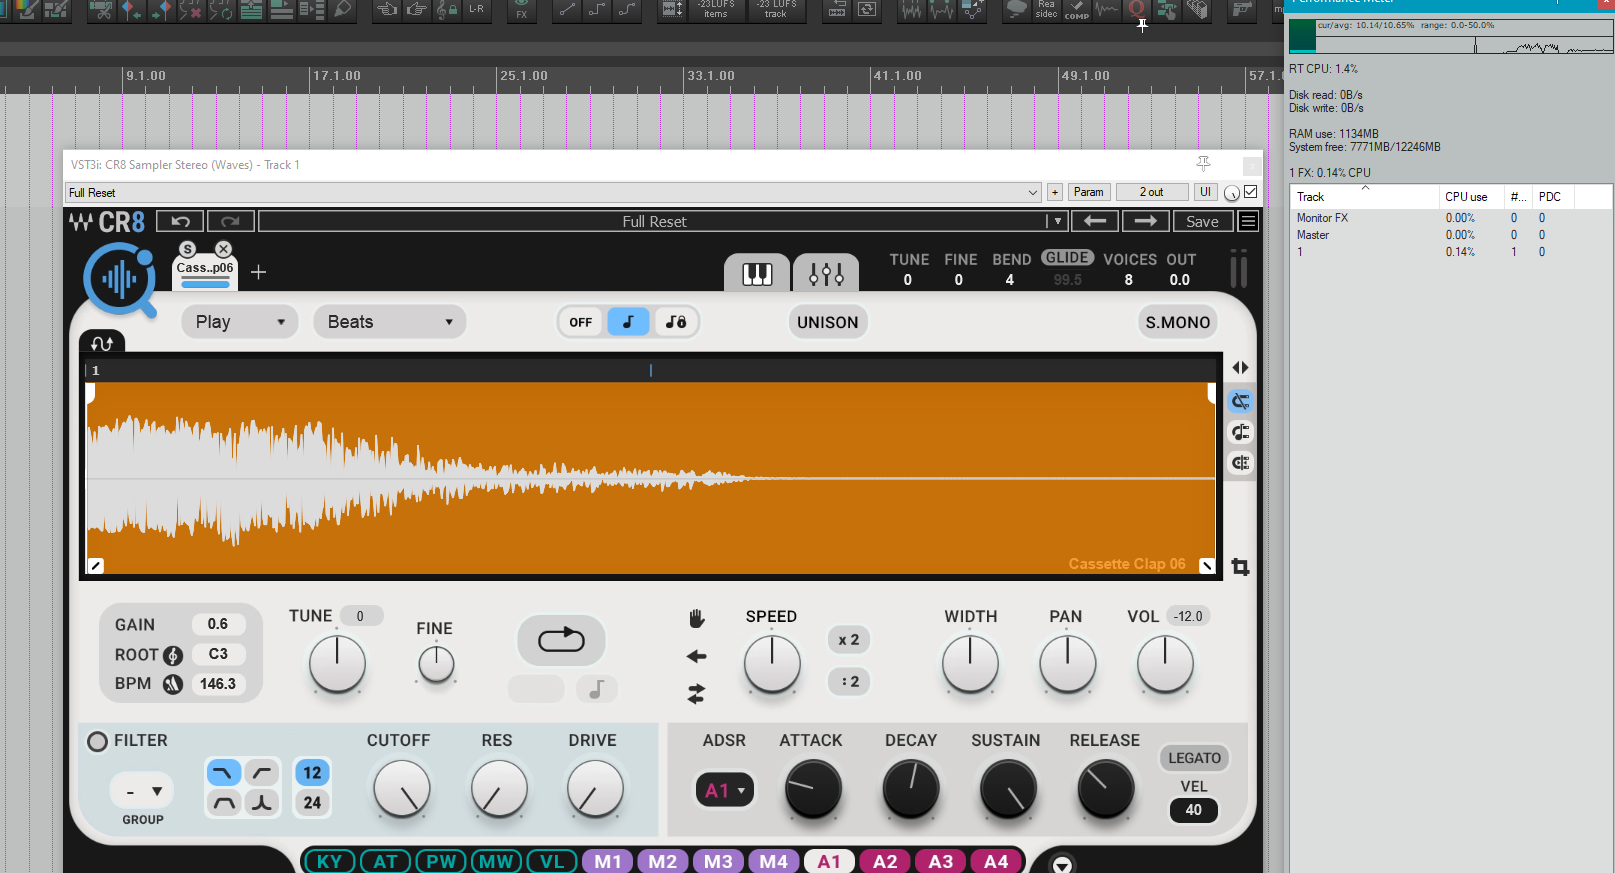Open the filter GROUP dropdown
Screen dimensions: 1615x873
pos(142,791)
